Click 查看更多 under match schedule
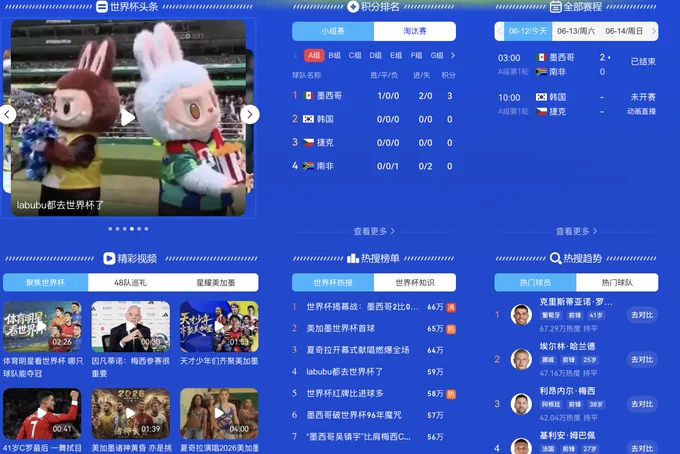This screenshot has width=680, height=454. click(576, 232)
